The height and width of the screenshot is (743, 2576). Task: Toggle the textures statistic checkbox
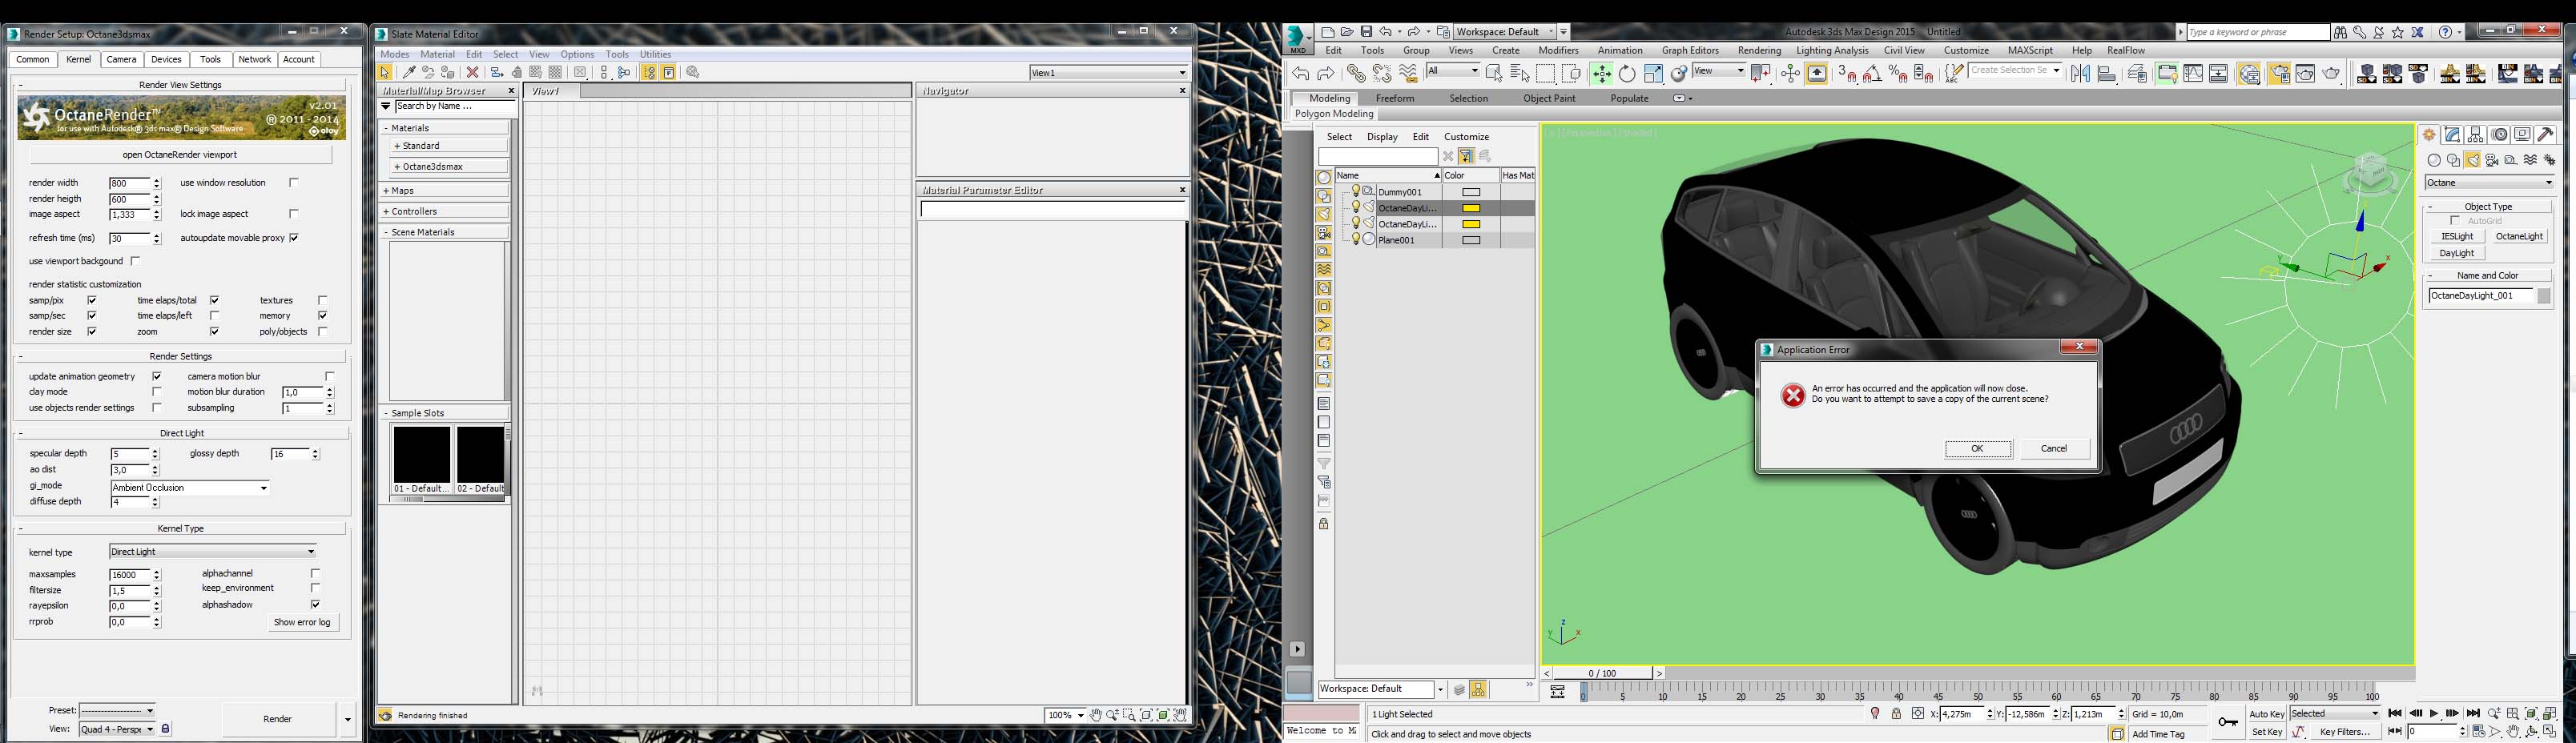coord(322,300)
